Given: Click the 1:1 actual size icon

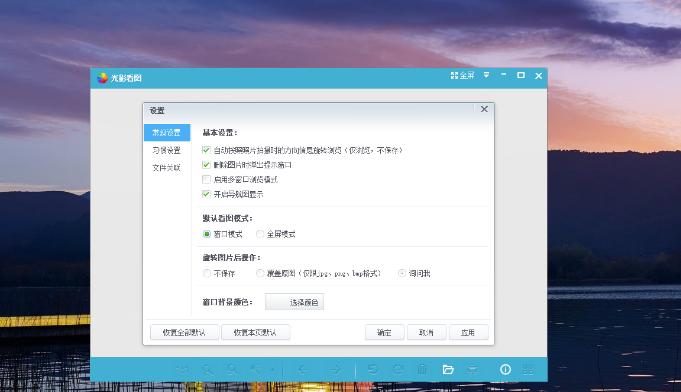Looking at the screenshot, I should click(182, 370).
